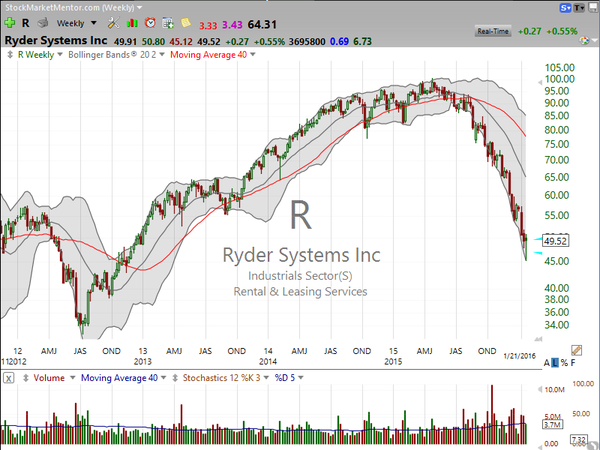Click the 2013 year label on time axis

click(x=142, y=361)
